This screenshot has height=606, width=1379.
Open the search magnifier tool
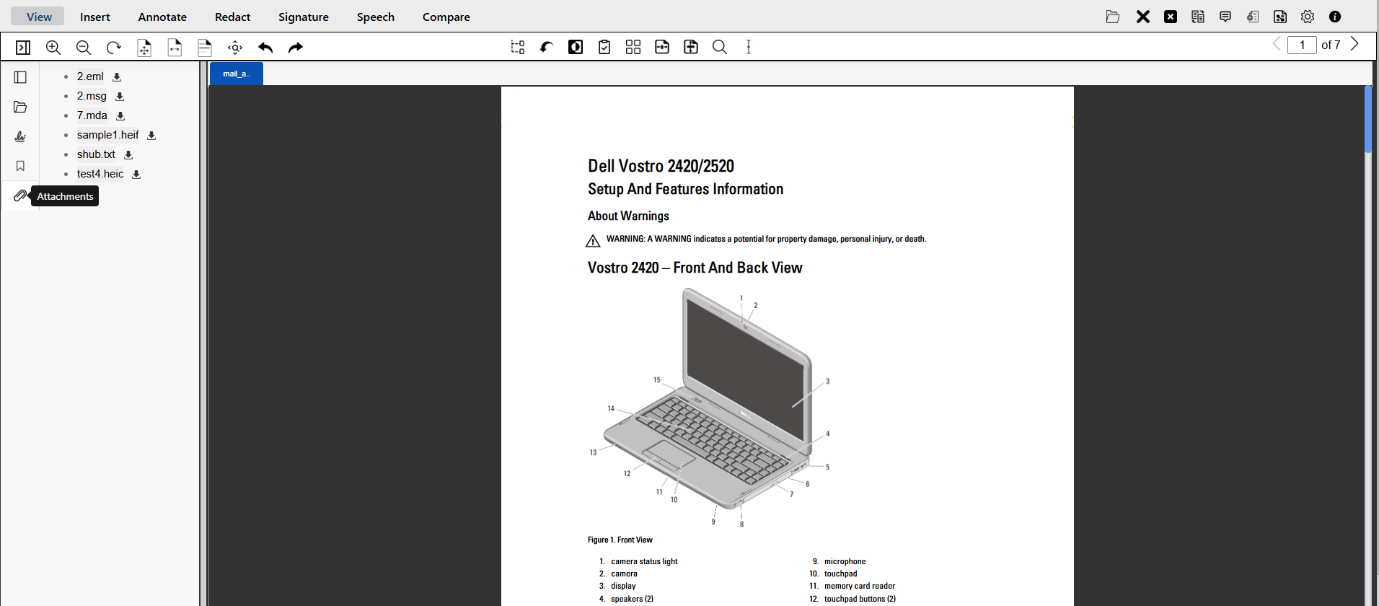tap(719, 47)
